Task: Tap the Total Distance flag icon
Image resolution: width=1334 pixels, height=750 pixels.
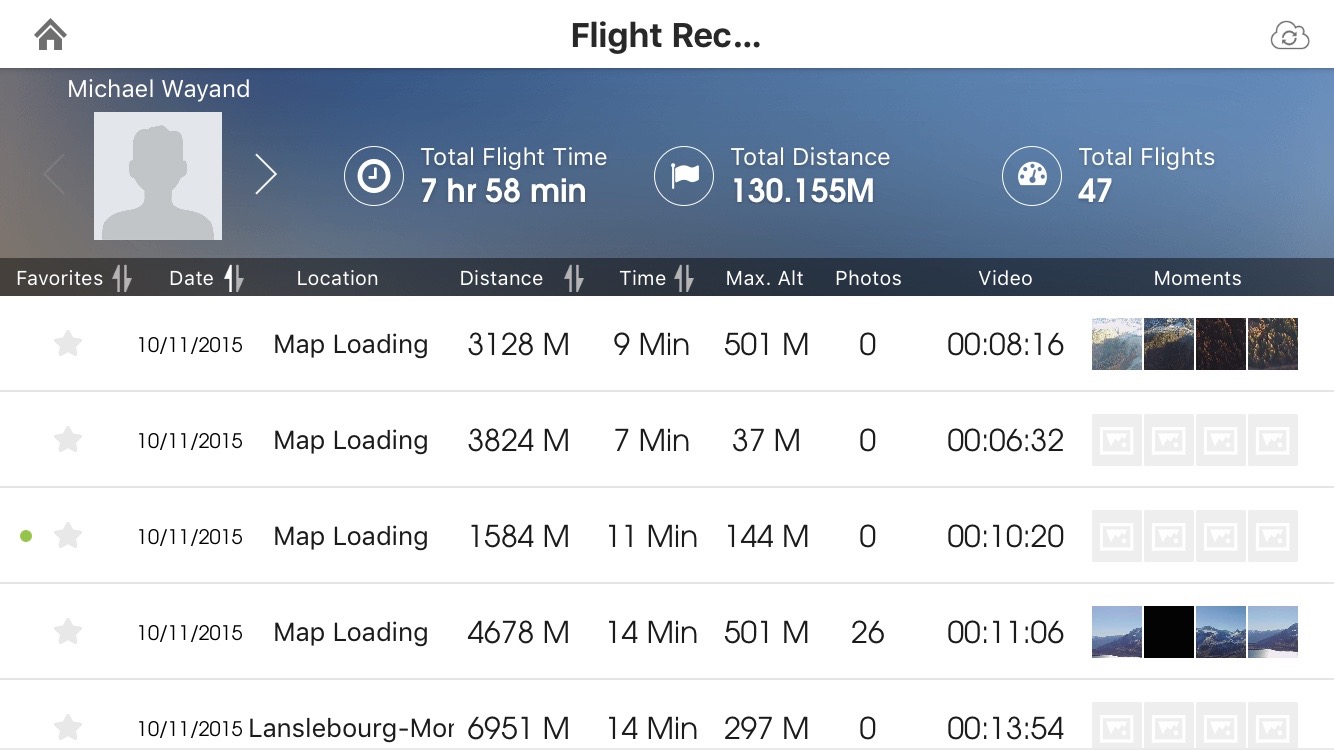Action: [x=684, y=176]
